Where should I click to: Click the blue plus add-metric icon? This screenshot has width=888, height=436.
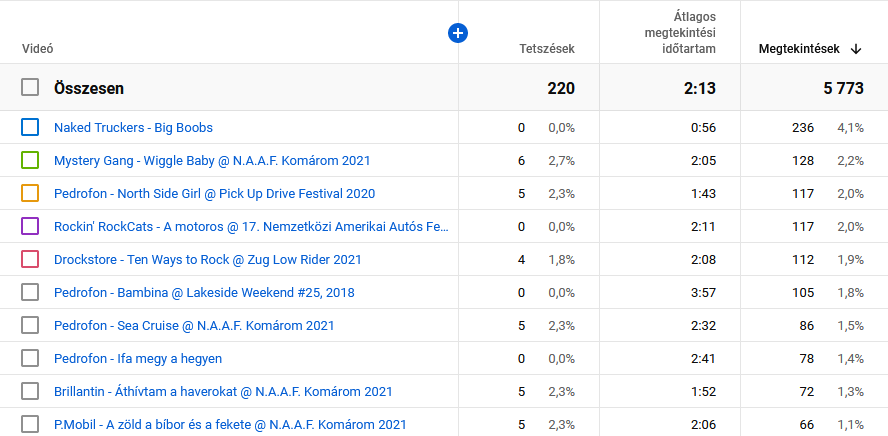[x=458, y=34]
